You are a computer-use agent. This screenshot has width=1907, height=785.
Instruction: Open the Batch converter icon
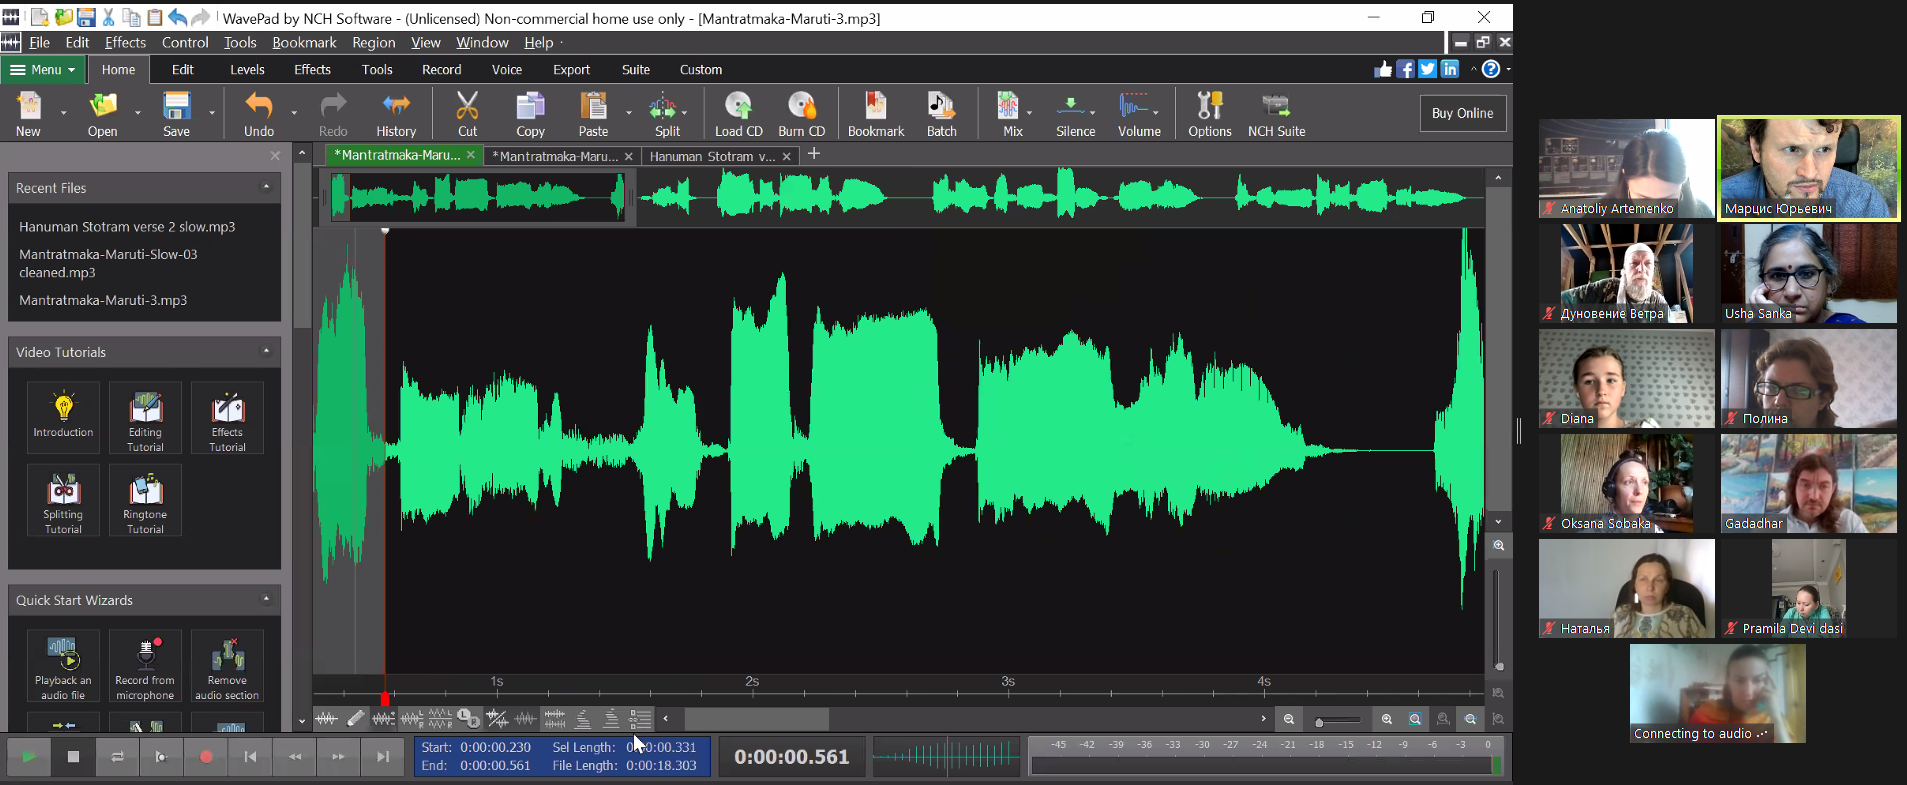click(x=941, y=106)
